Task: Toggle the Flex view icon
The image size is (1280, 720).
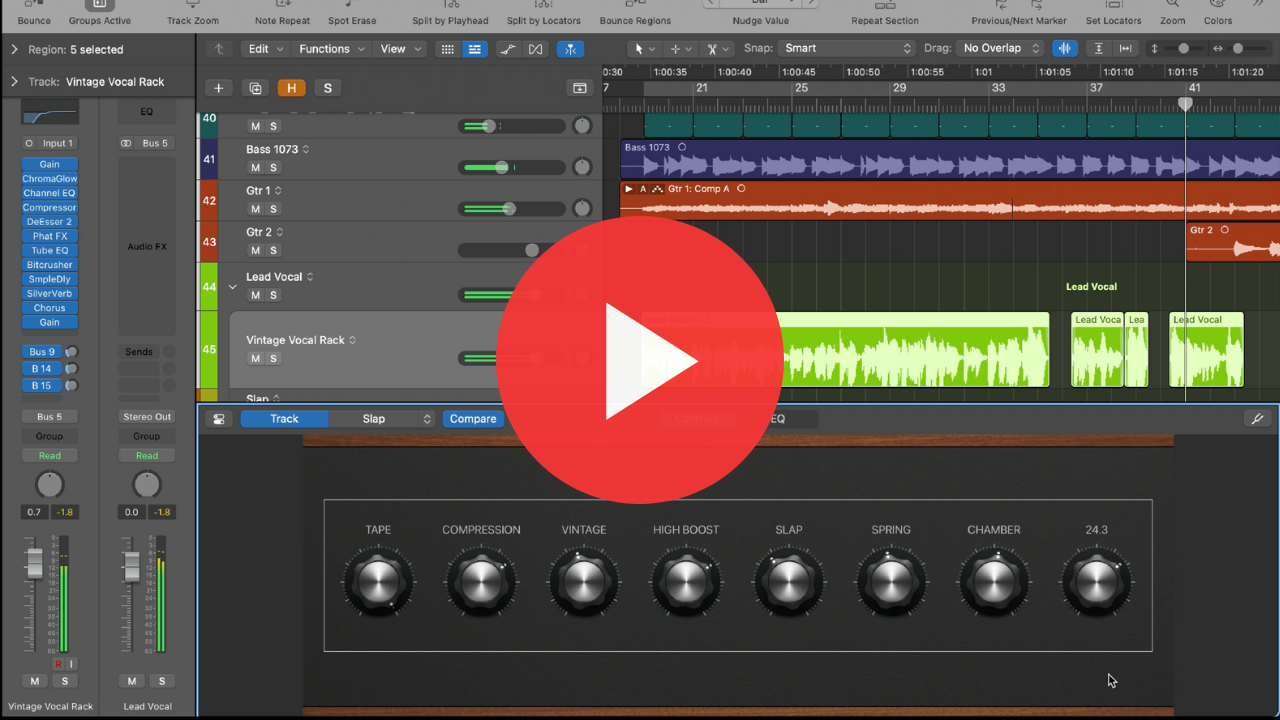Action: click(536, 49)
